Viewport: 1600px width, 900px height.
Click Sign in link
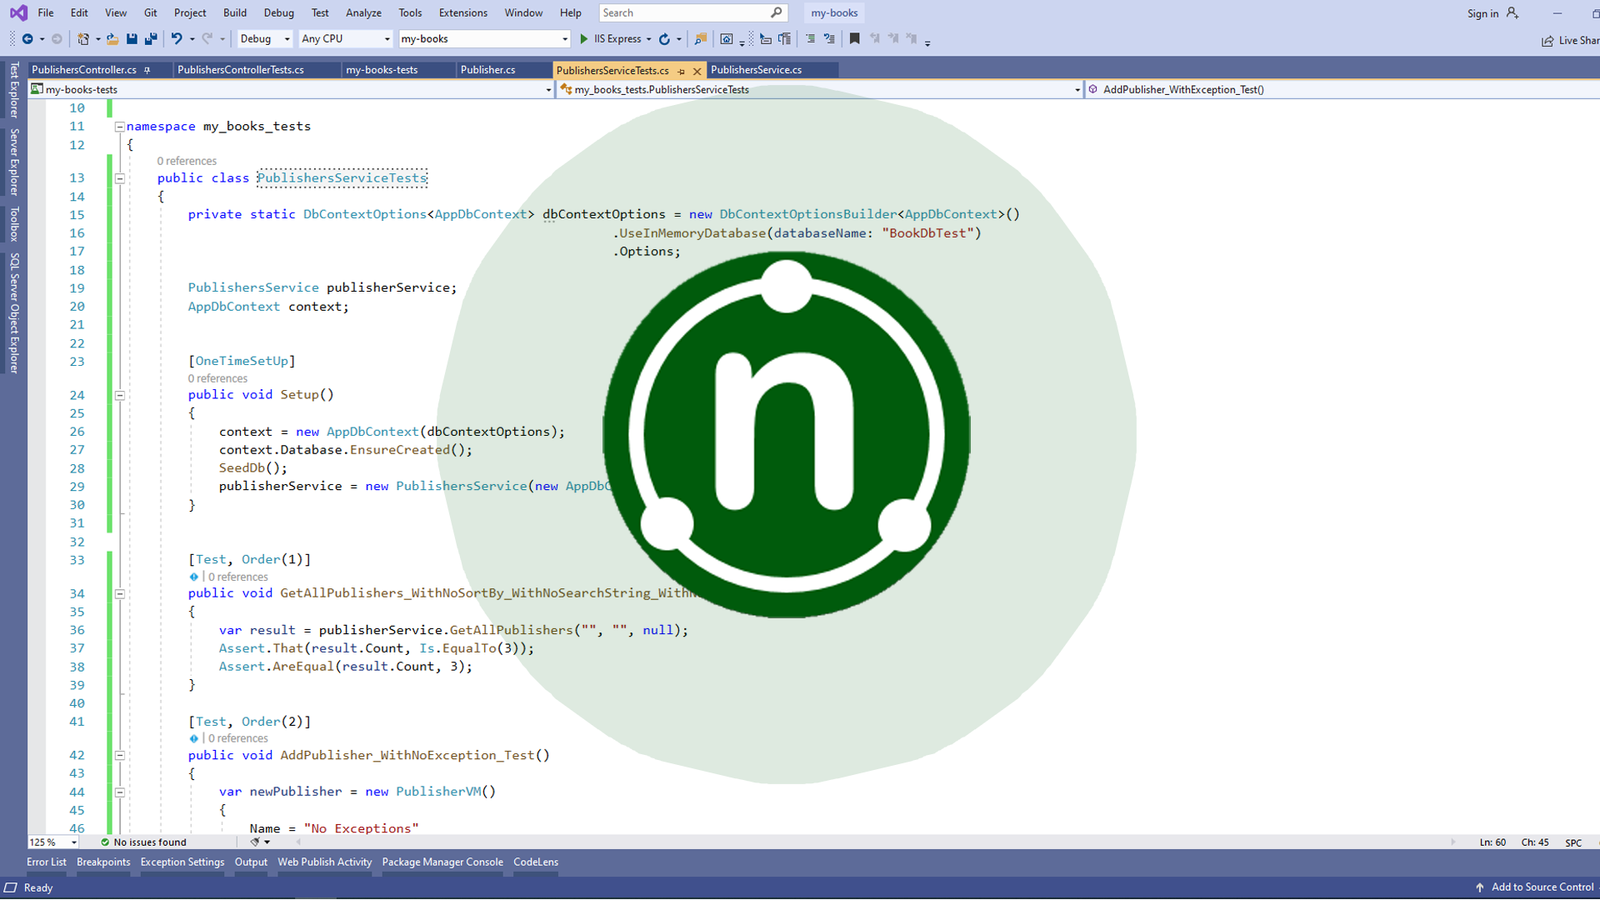coord(1483,13)
